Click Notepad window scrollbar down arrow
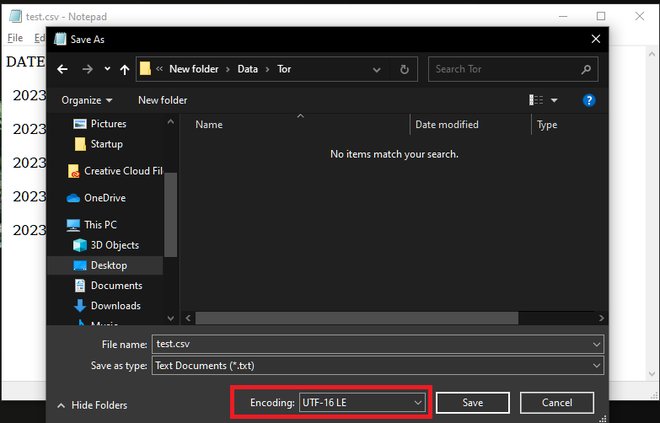The image size is (660, 423). pos(652,374)
